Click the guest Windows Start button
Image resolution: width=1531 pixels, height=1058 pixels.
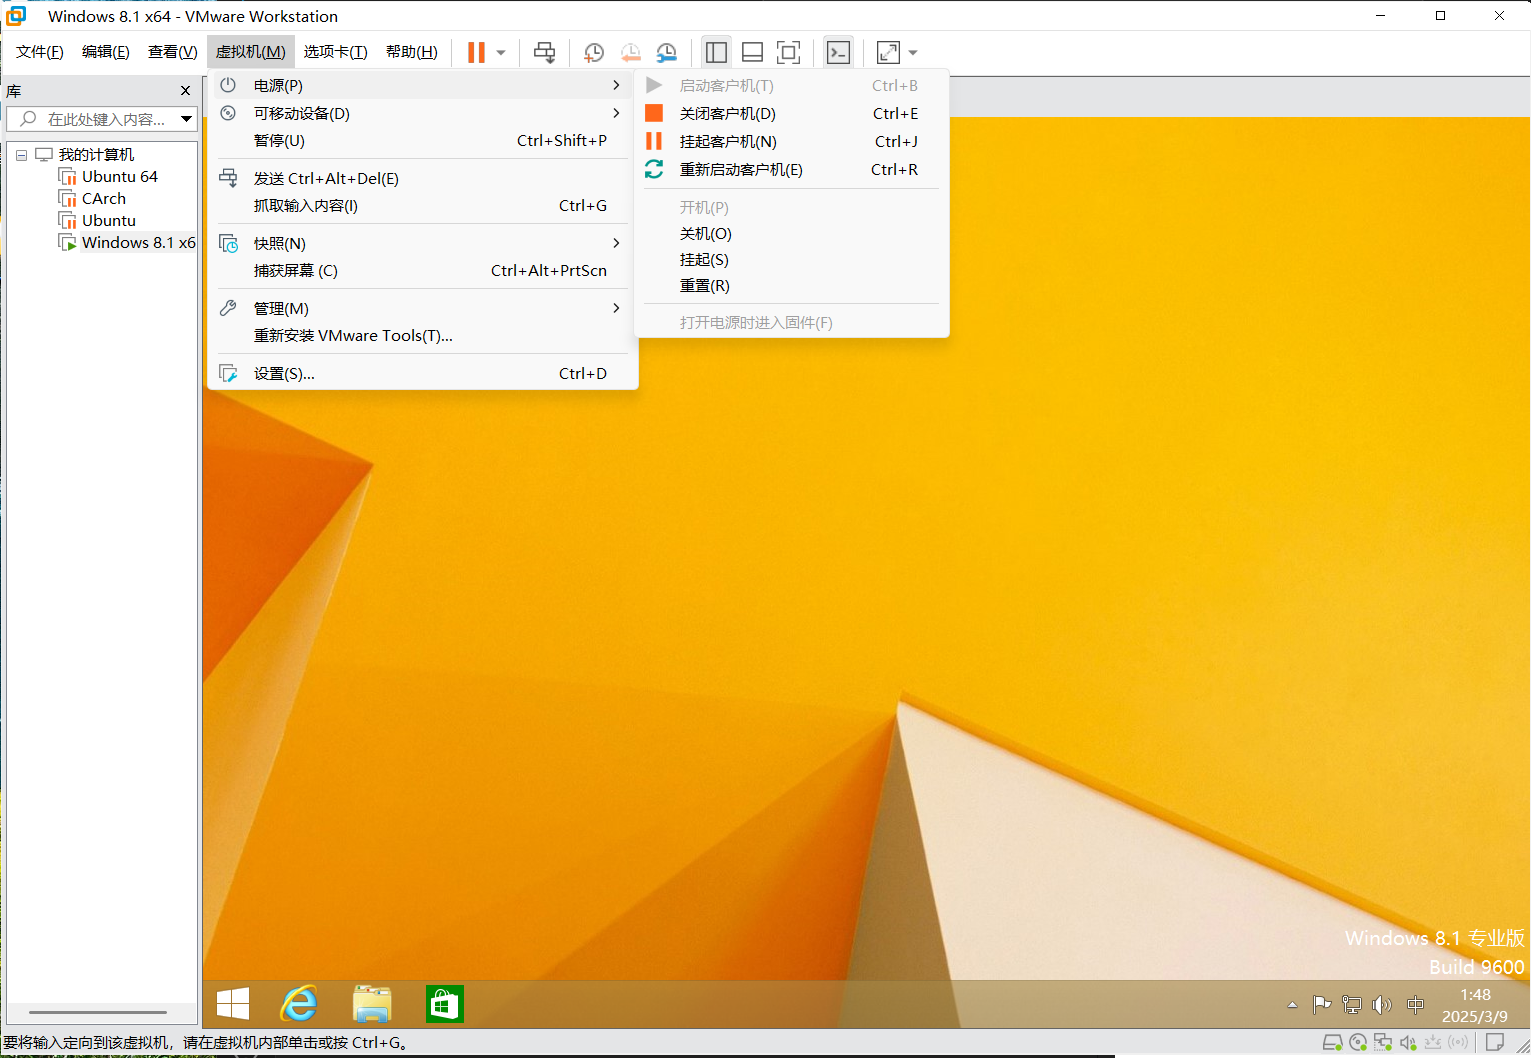233,1004
